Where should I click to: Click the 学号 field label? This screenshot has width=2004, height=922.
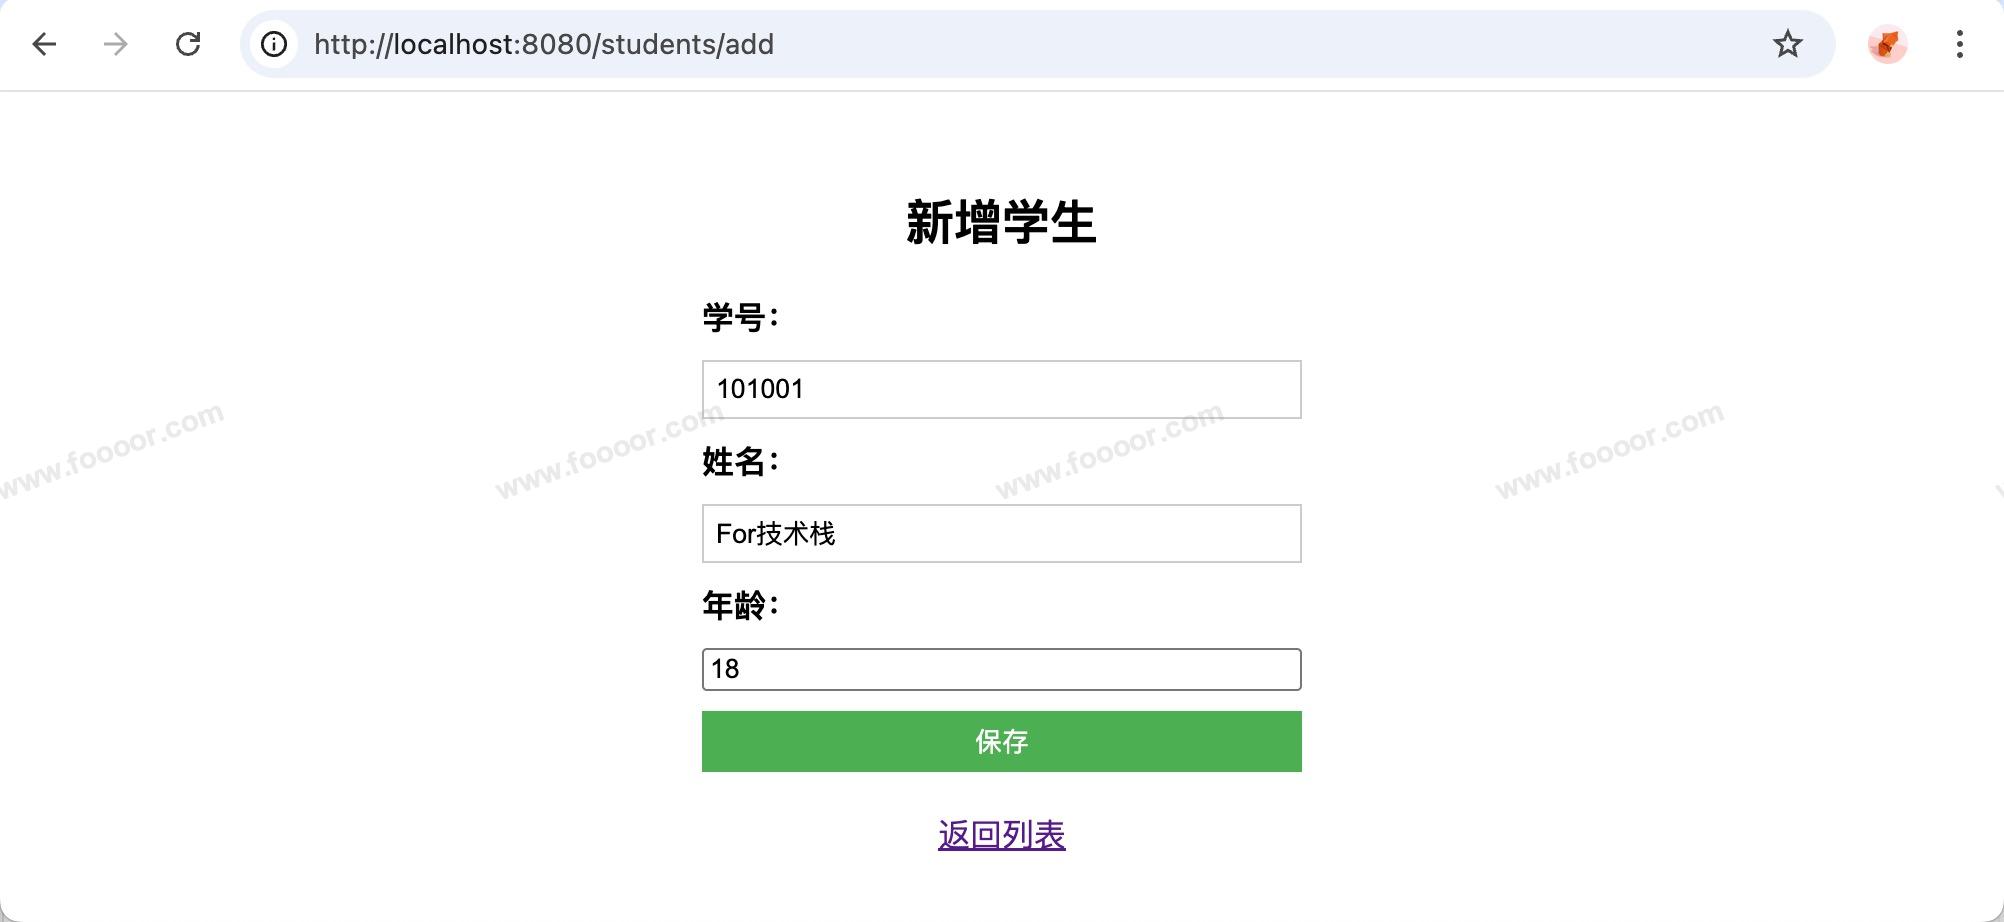tap(740, 318)
